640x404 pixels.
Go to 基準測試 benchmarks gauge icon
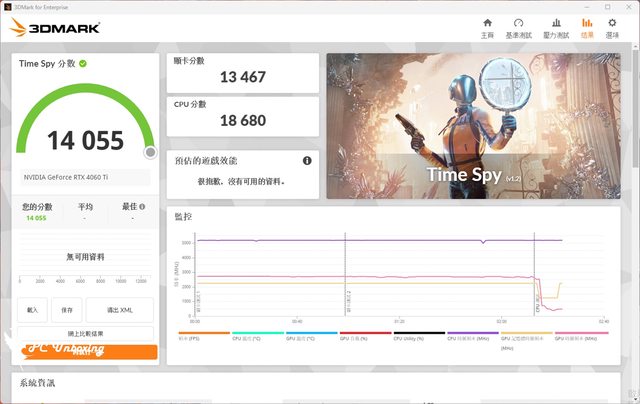coord(518,27)
